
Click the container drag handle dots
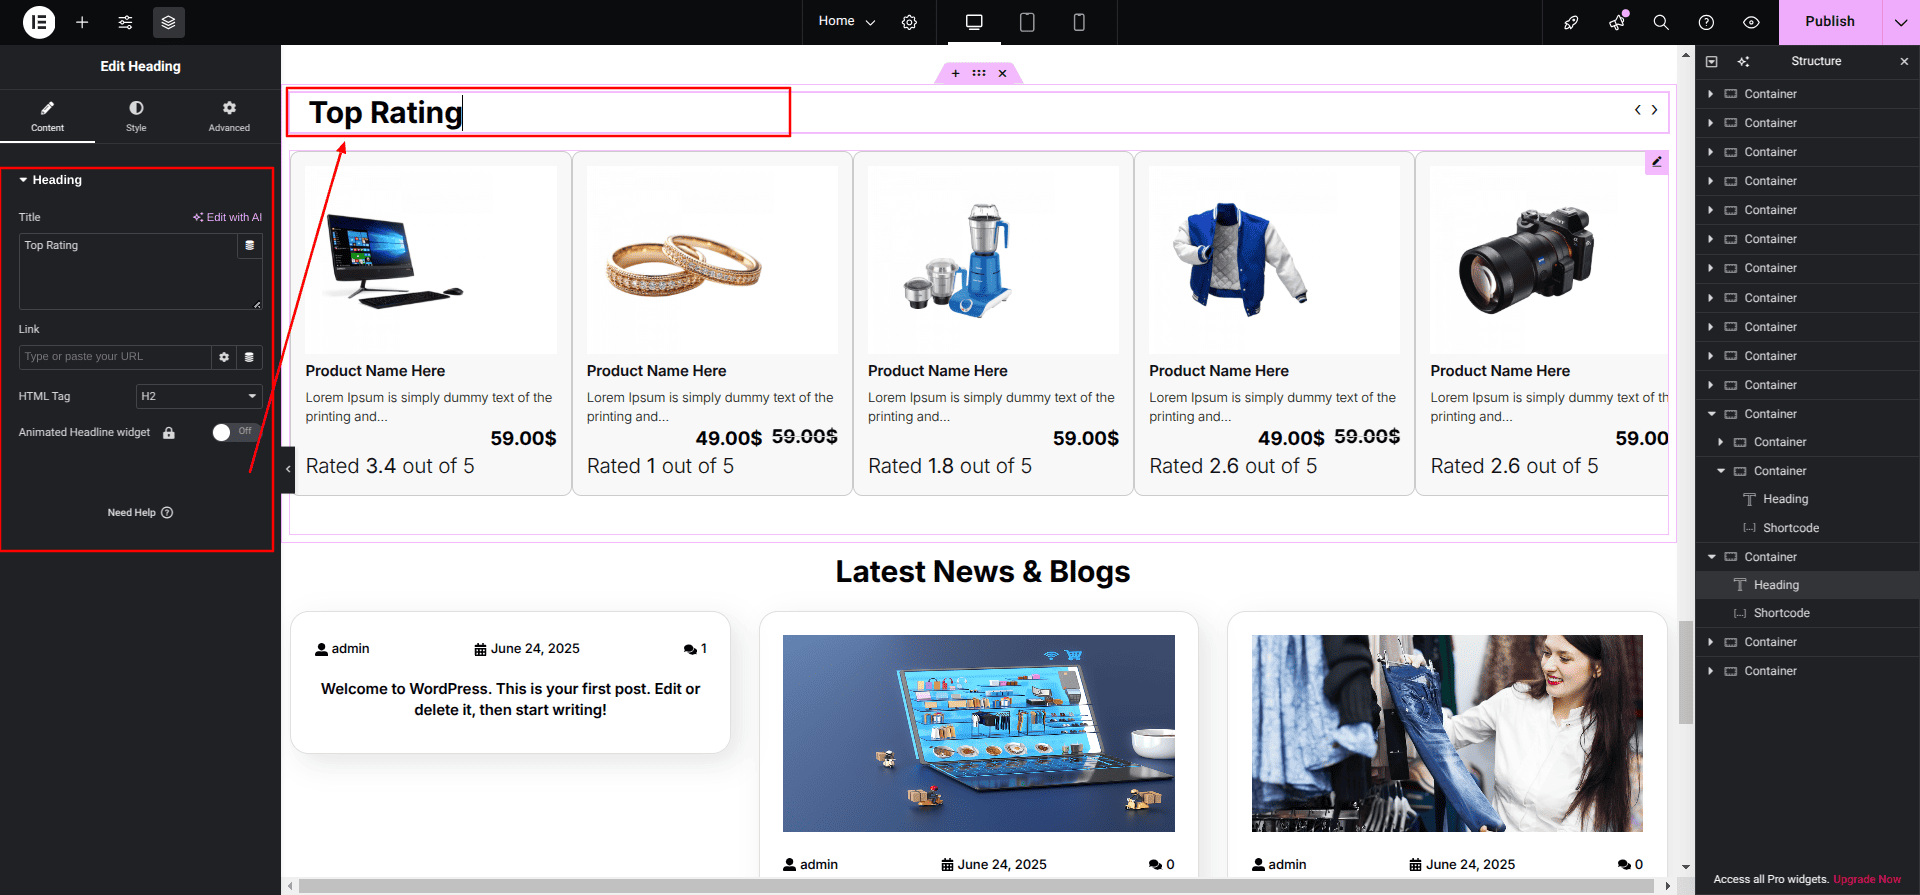click(979, 73)
